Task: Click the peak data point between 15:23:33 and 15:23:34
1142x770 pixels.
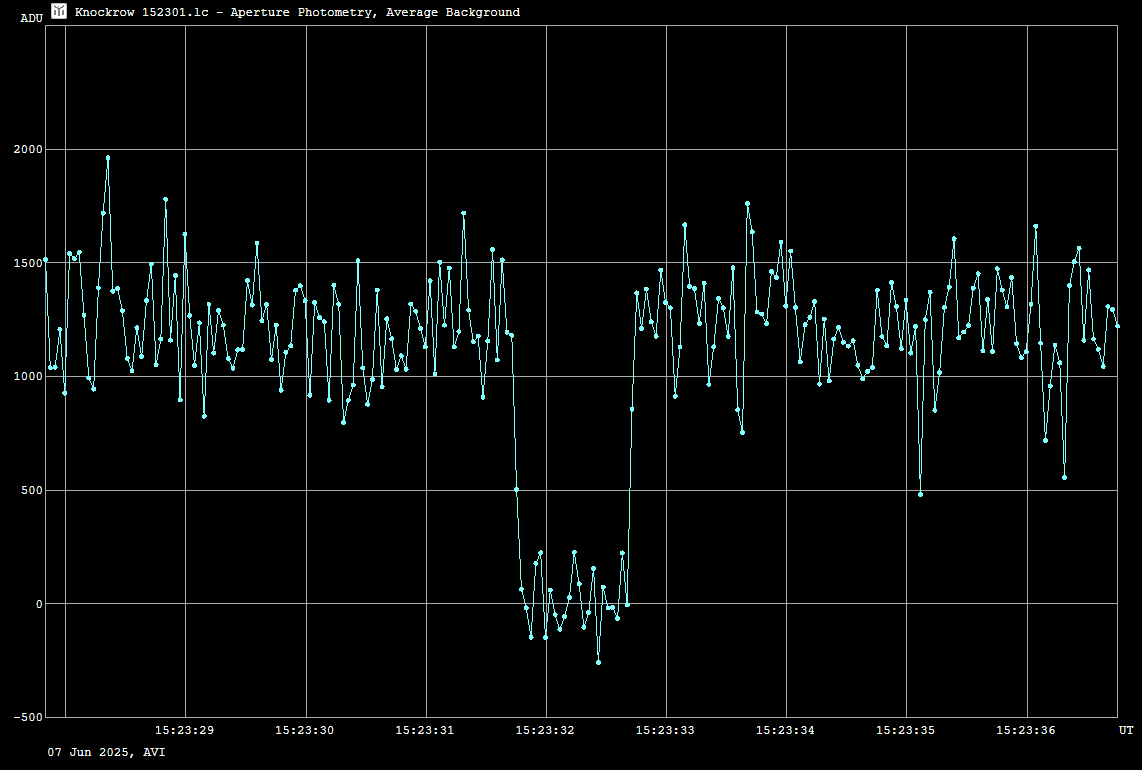Action: [x=747, y=204]
